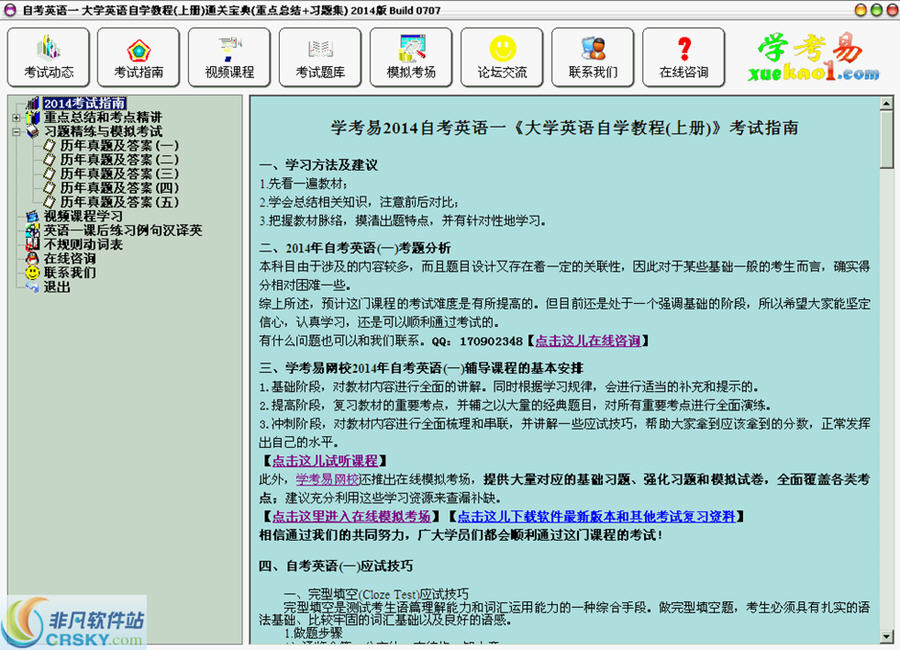The height and width of the screenshot is (650, 900).
Task: Select 重点总结和考点精讲 tree item
Action: [103, 117]
